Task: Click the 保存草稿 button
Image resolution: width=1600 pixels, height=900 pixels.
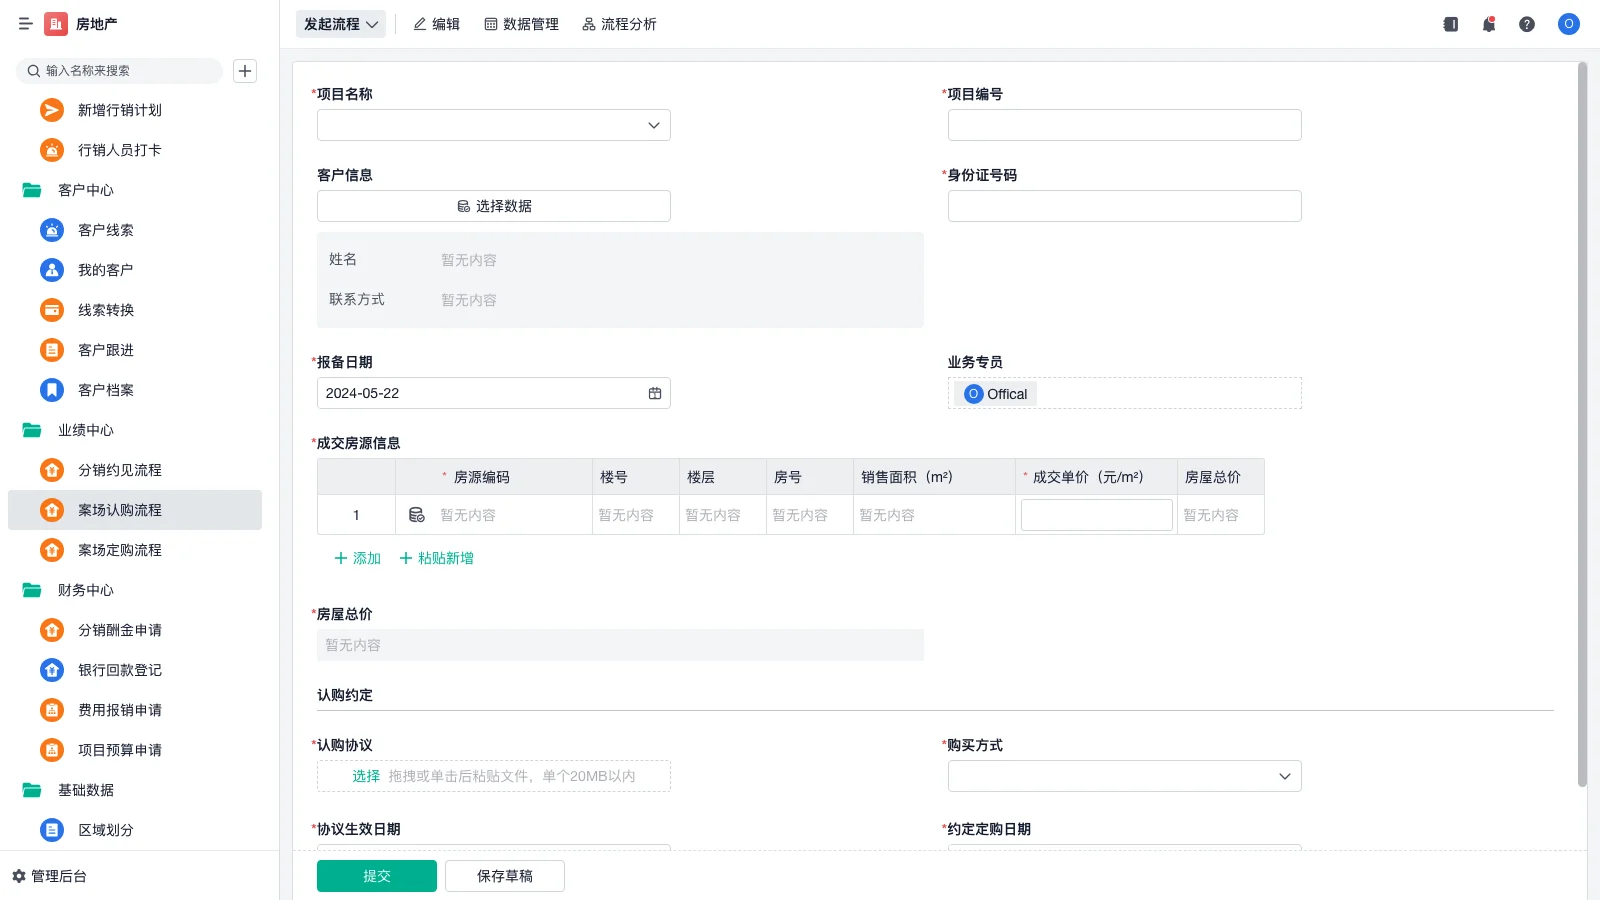Action: (x=504, y=876)
